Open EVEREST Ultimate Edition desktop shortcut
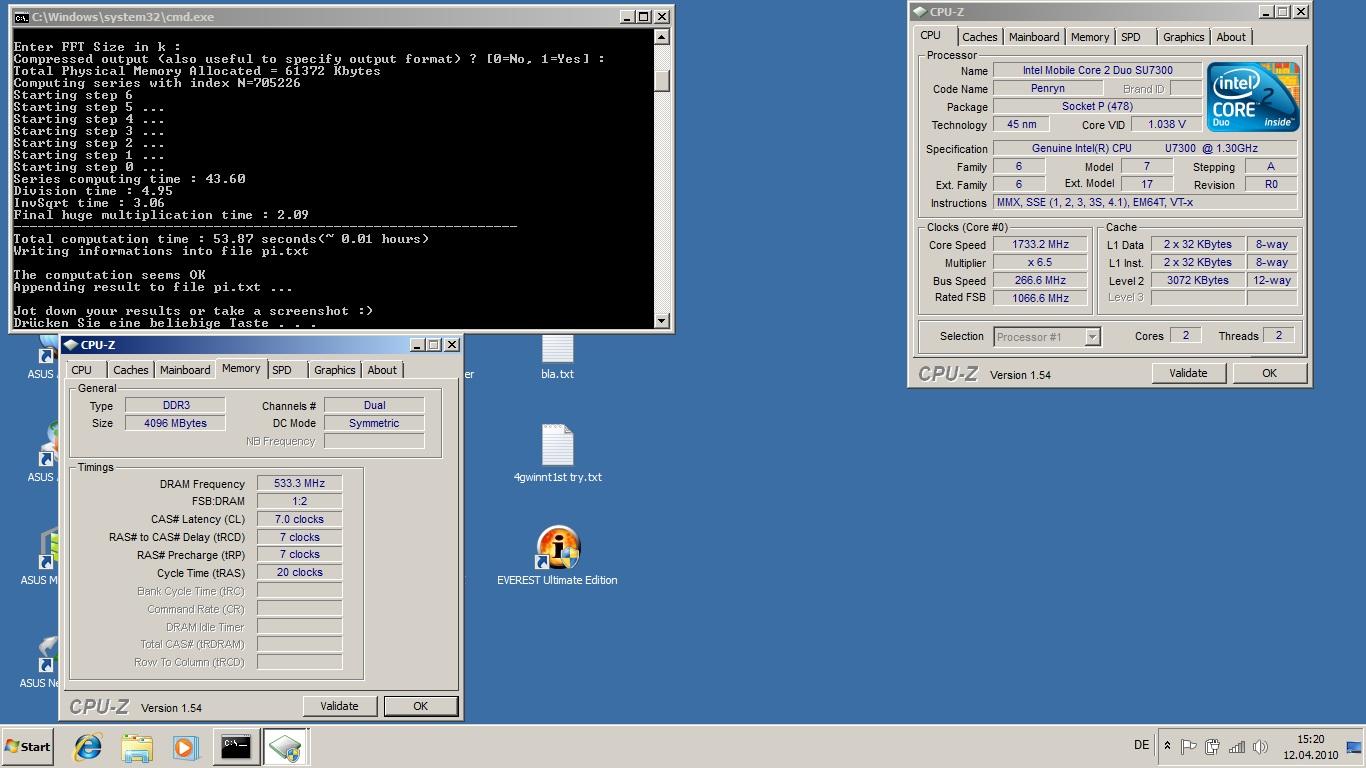Viewport: 1366px width, 768px height. [x=557, y=557]
